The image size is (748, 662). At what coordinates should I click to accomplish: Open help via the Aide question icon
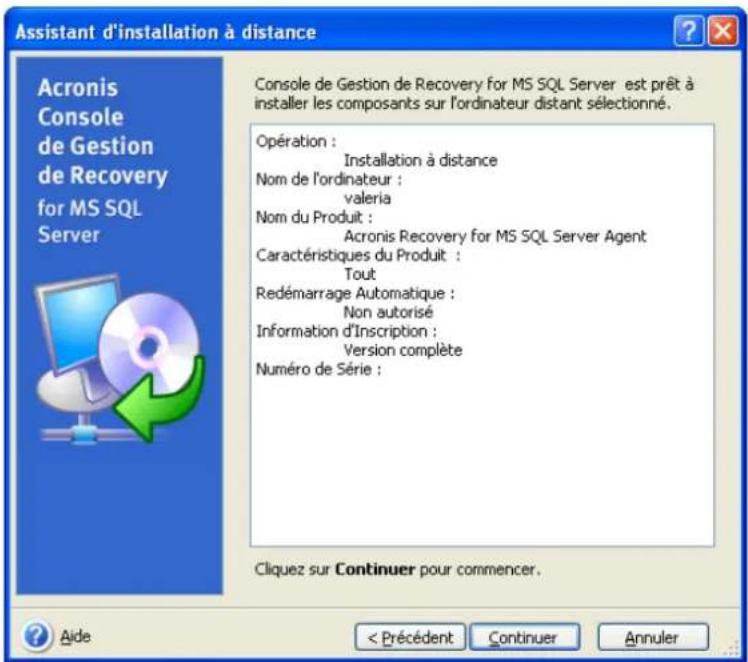click(36, 636)
